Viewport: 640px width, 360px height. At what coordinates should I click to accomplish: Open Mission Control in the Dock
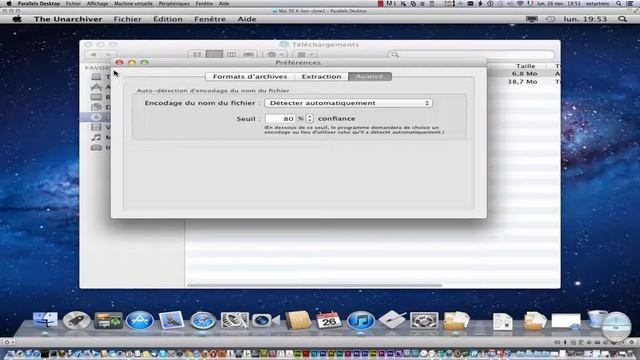(x=108, y=320)
